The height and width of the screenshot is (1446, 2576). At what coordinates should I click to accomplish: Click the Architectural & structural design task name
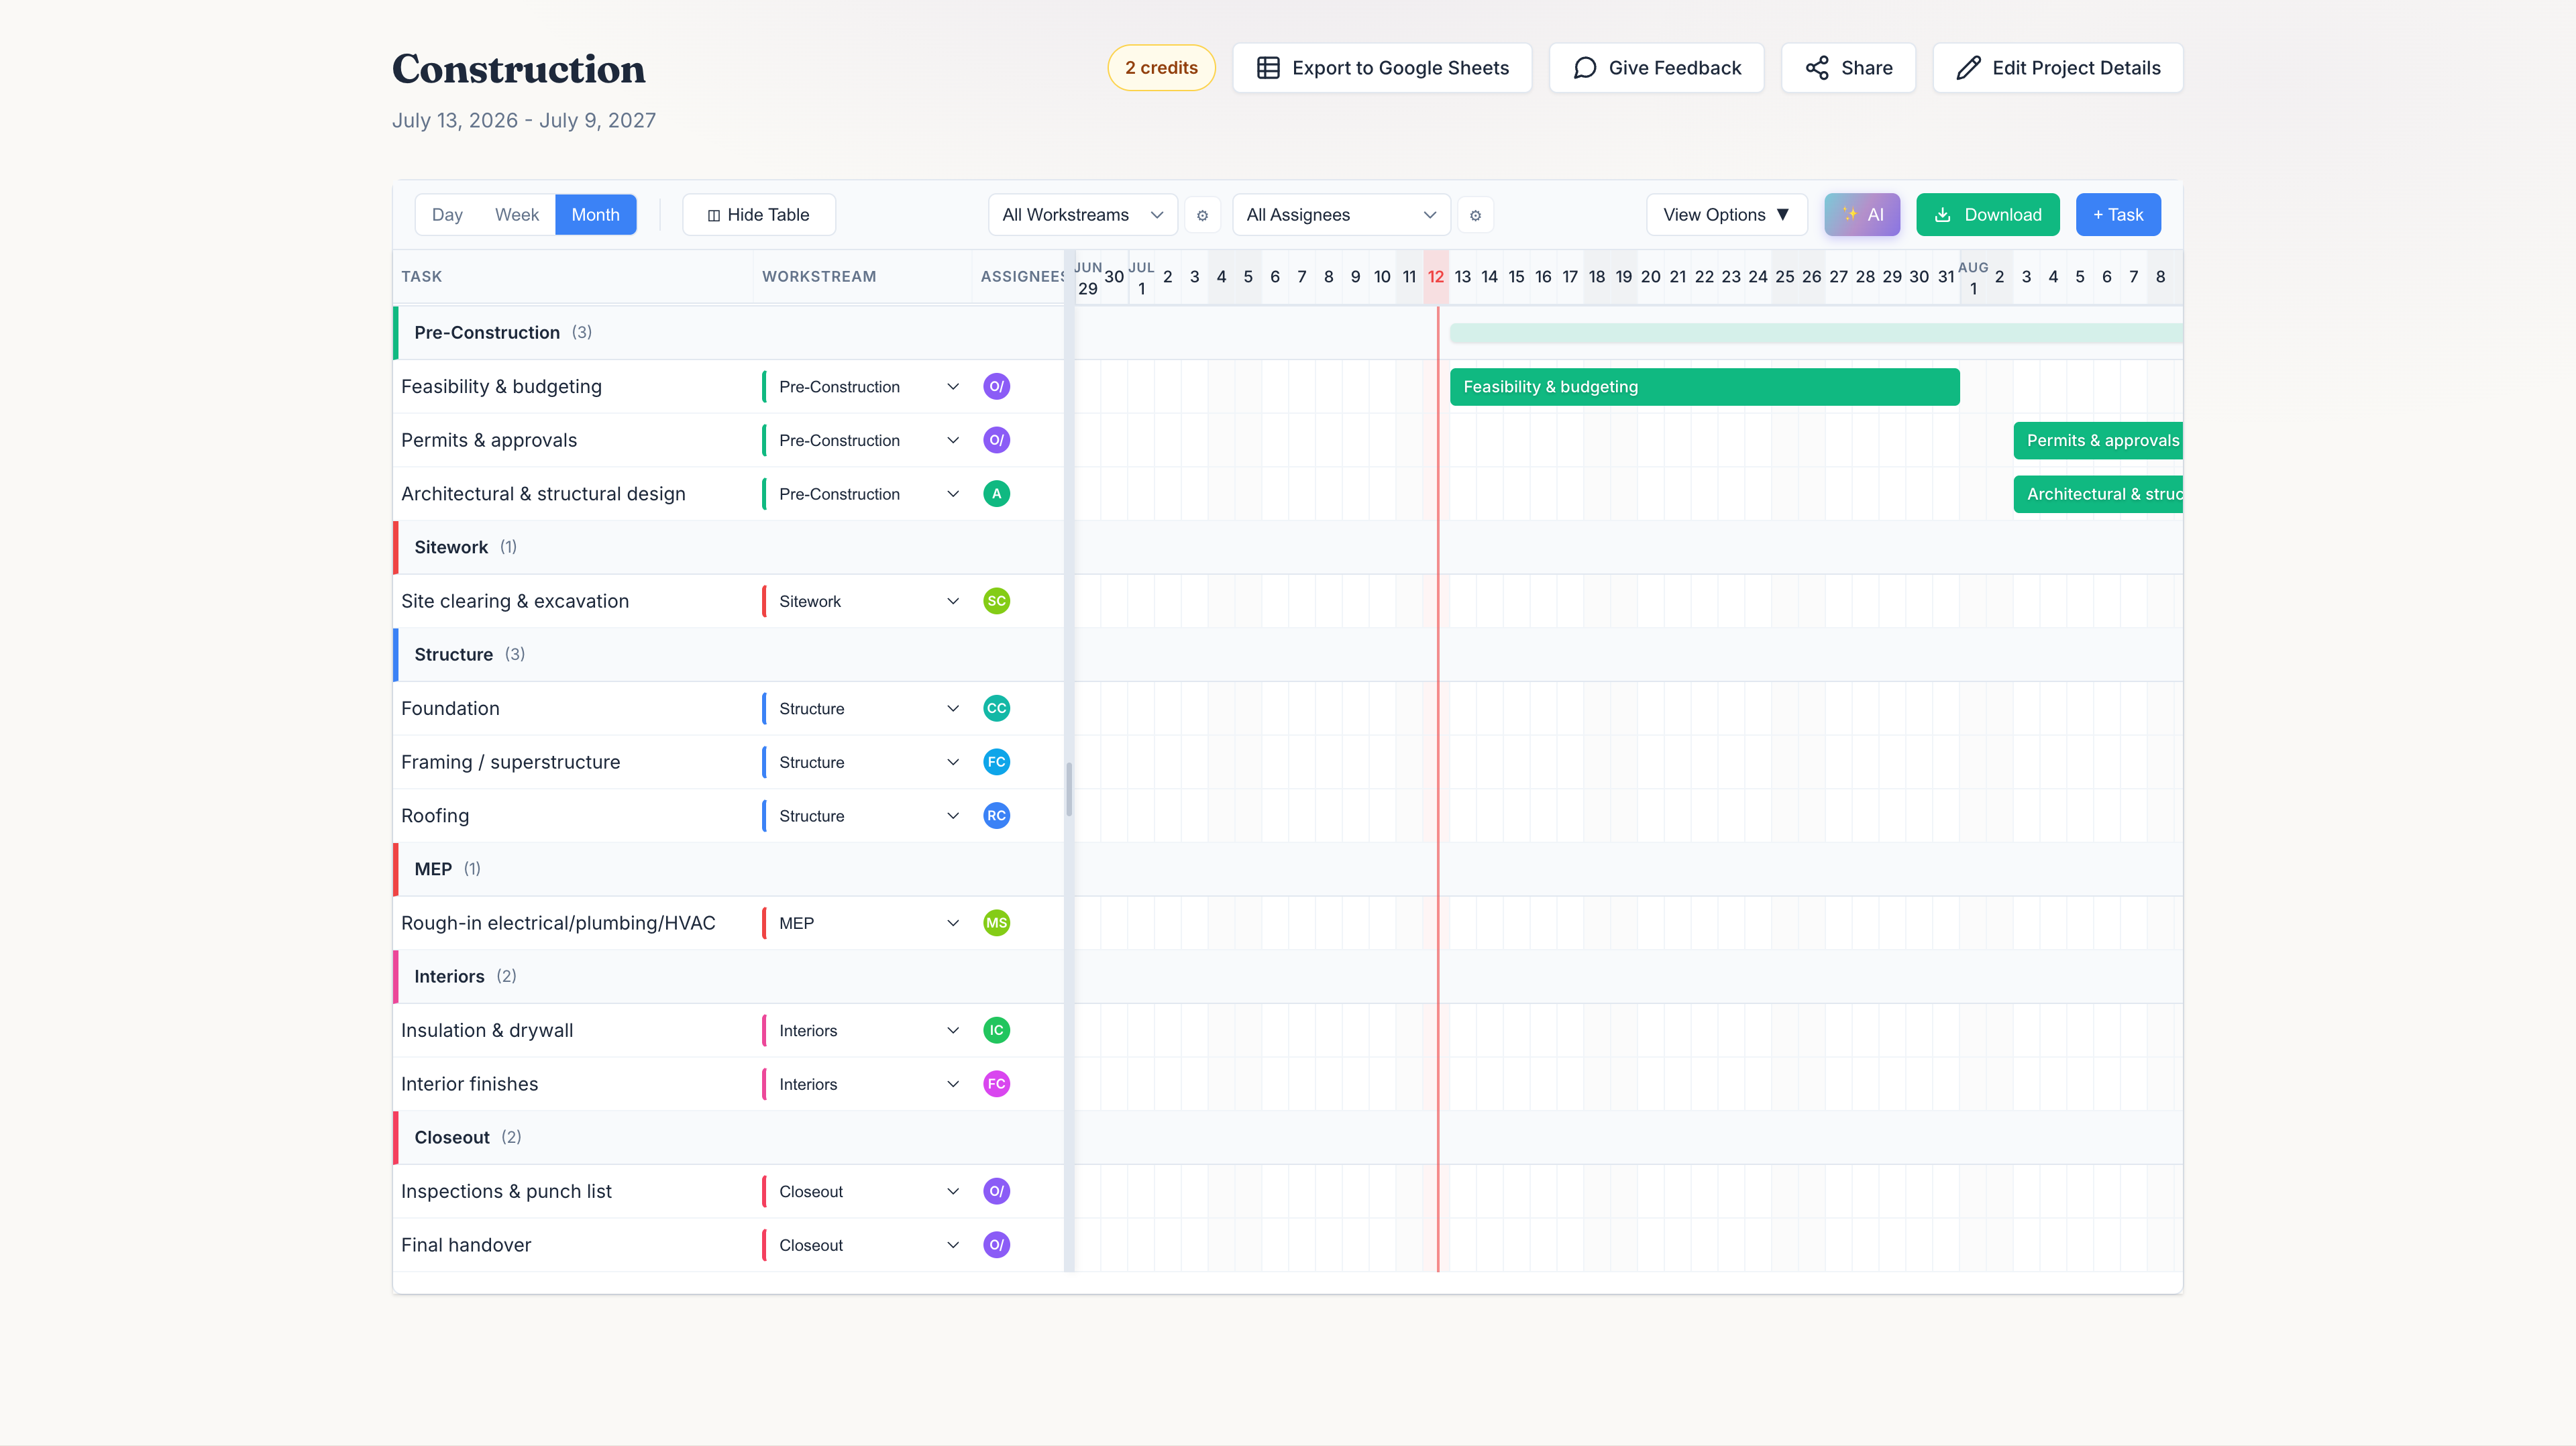click(543, 494)
